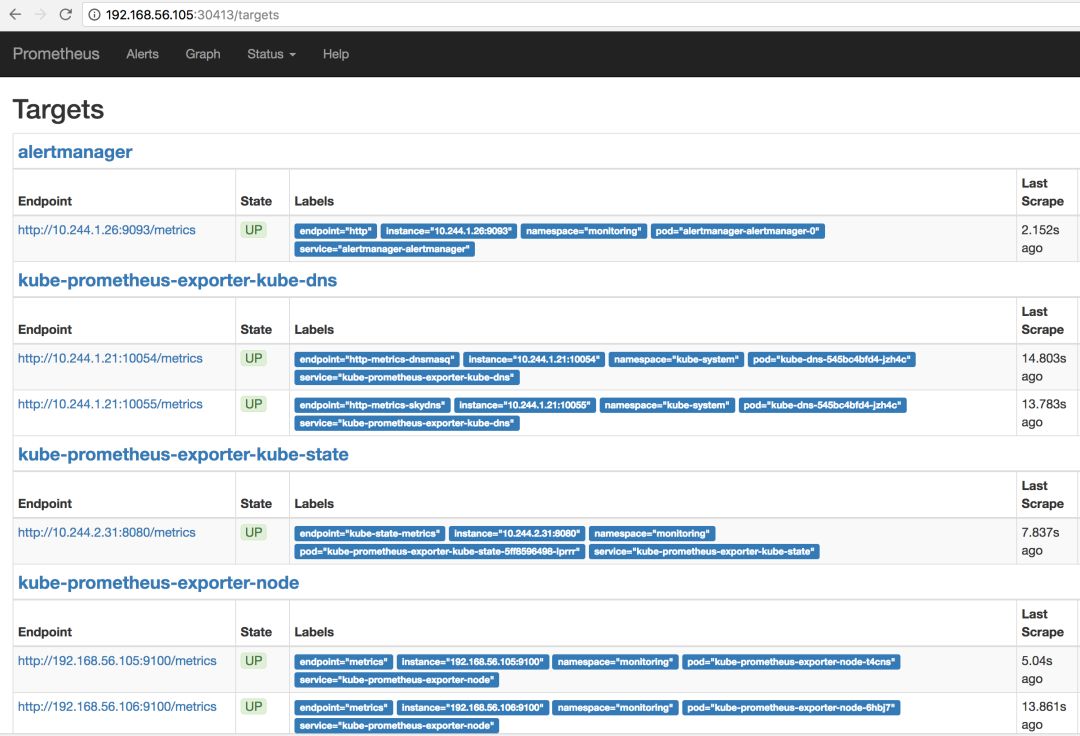Screen dimensions: 1080x736
Task: Click the site info icon in address bar
Action: (x=94, y=14)
